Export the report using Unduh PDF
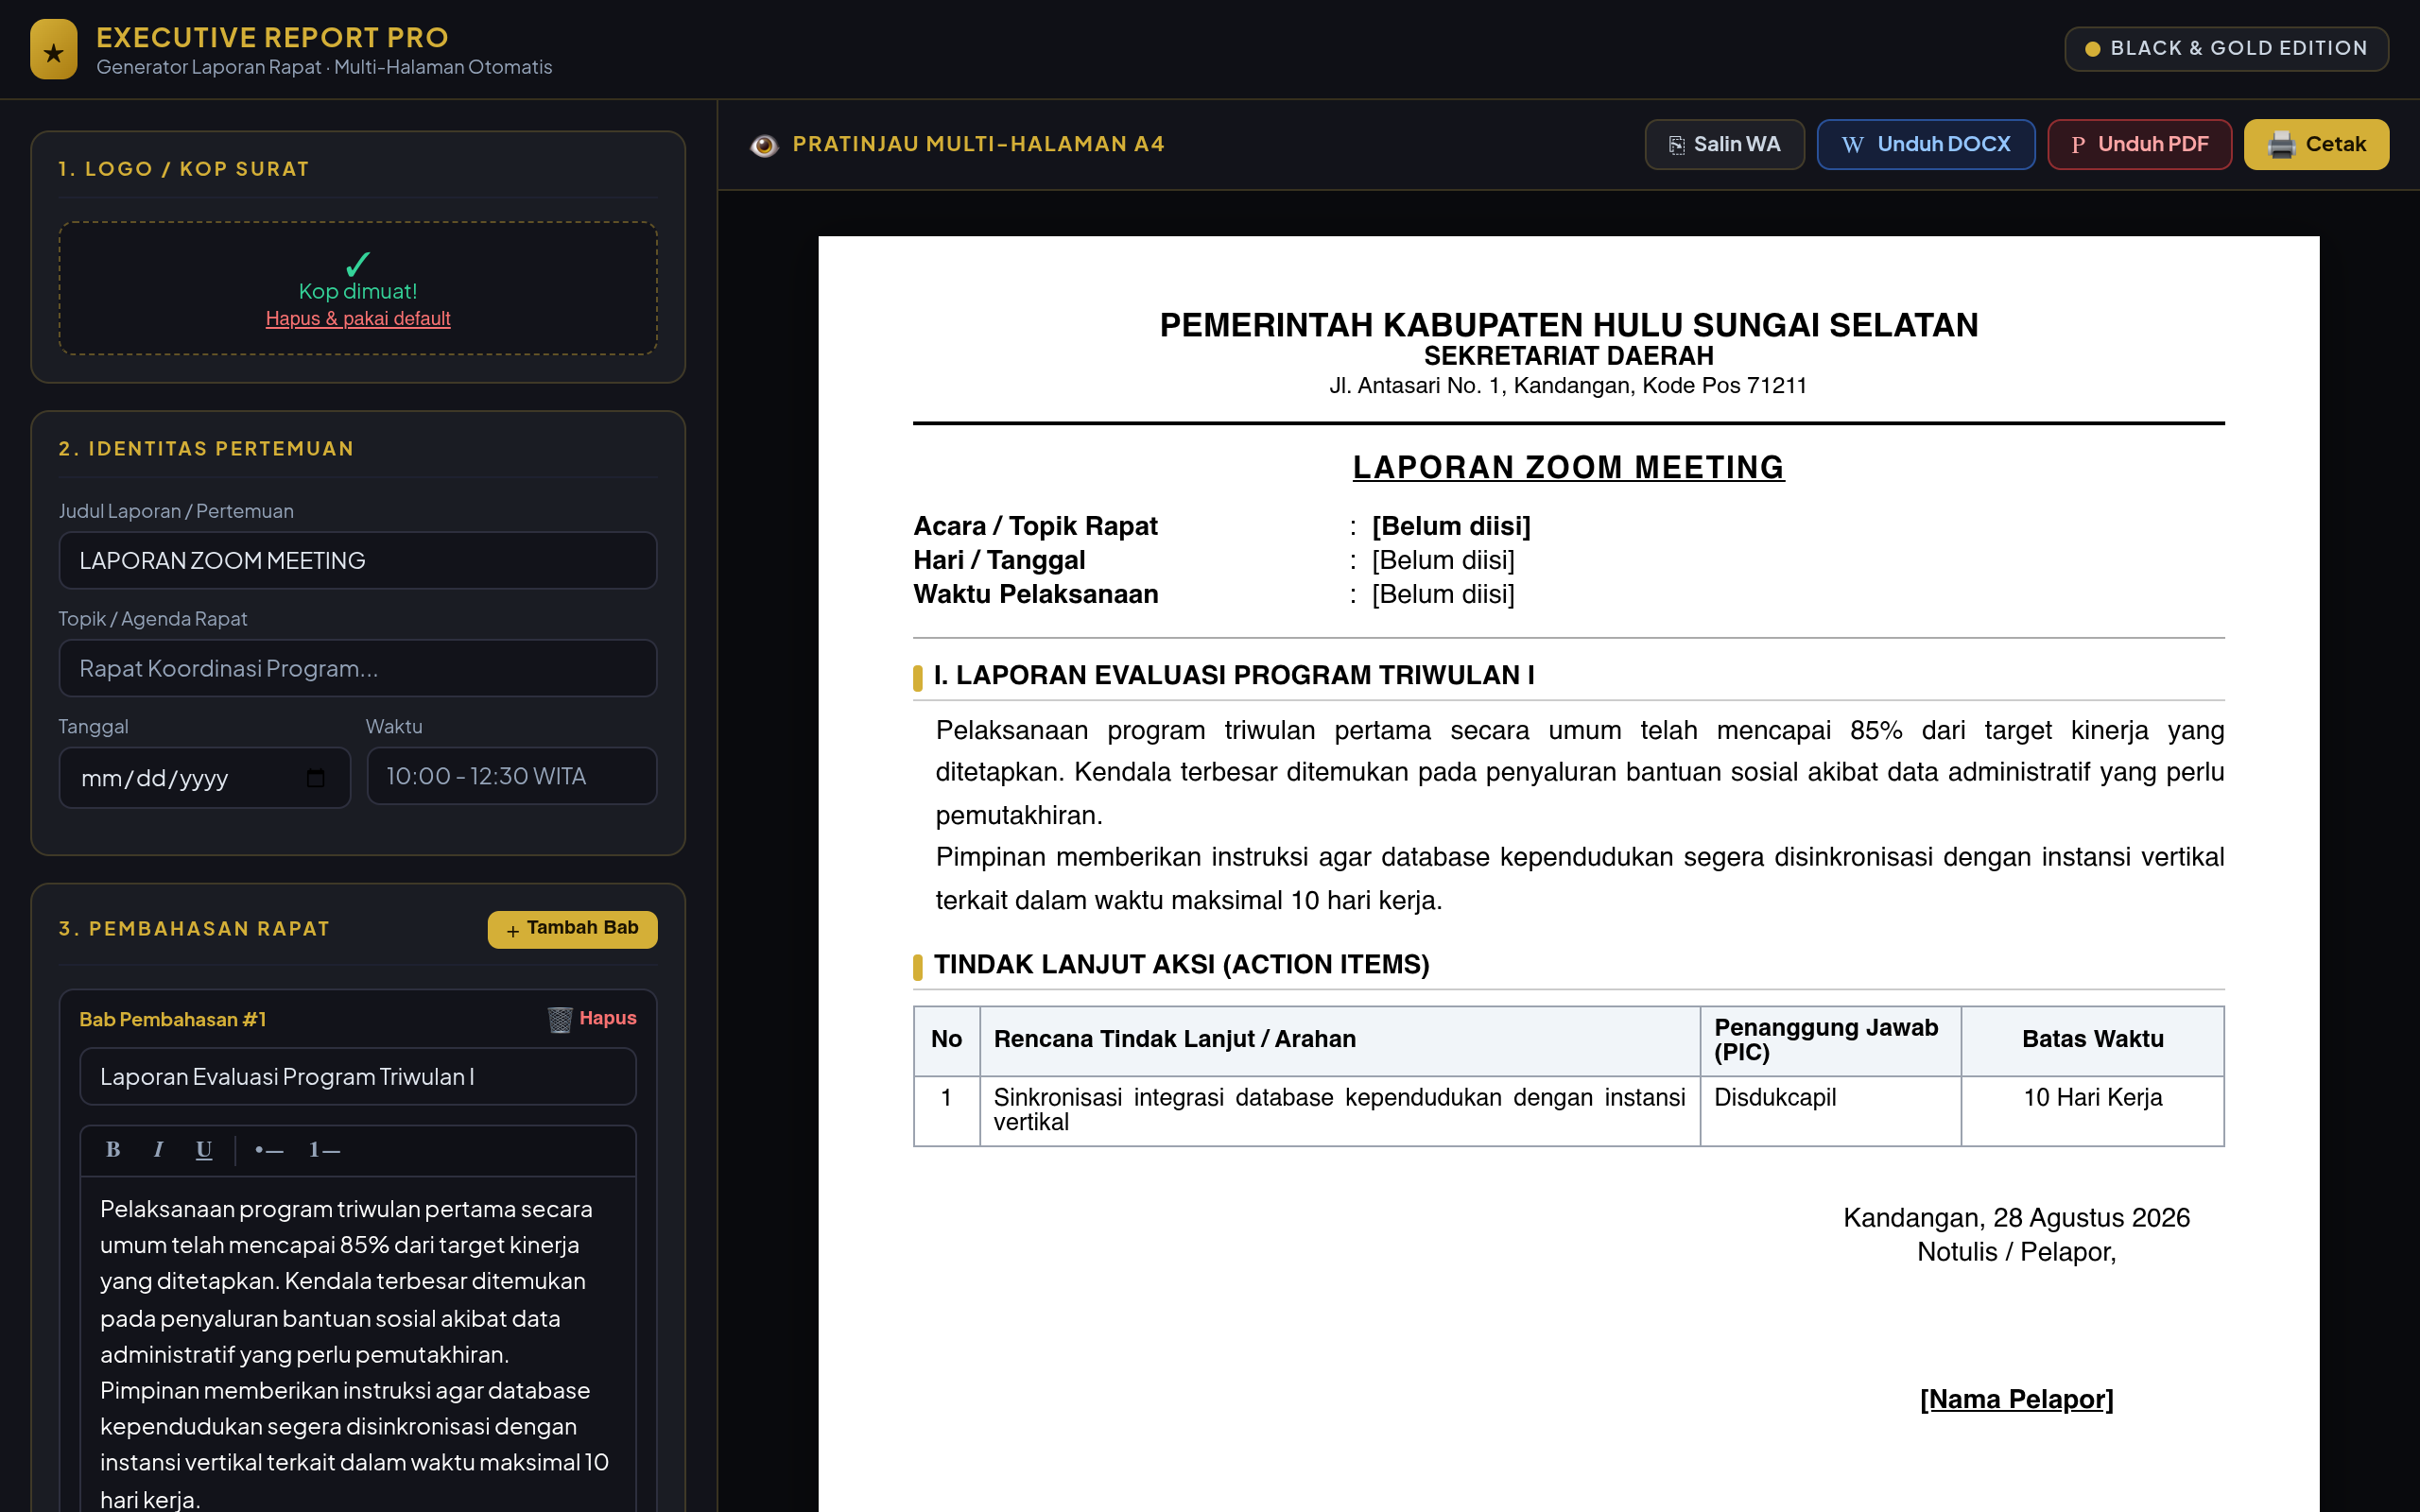2420x1512 pixels. 2139,145
